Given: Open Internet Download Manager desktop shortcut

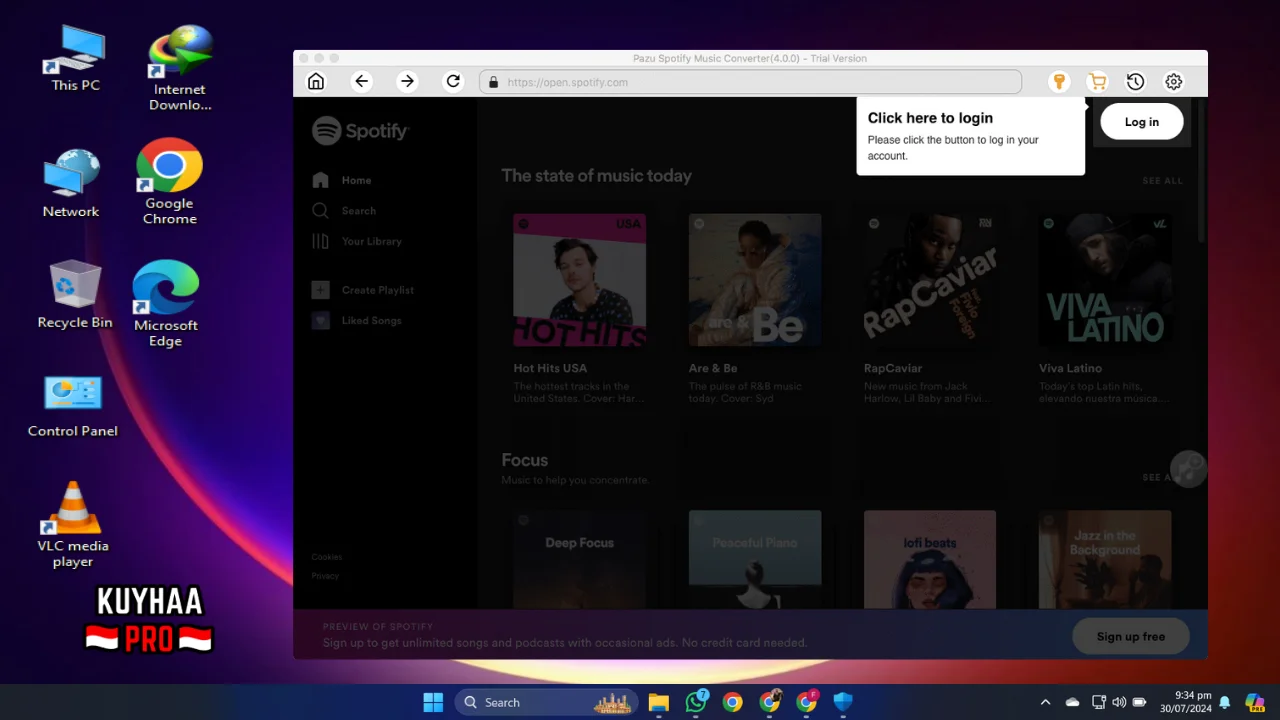Looking at the screenshot, I should pos(180,68).
